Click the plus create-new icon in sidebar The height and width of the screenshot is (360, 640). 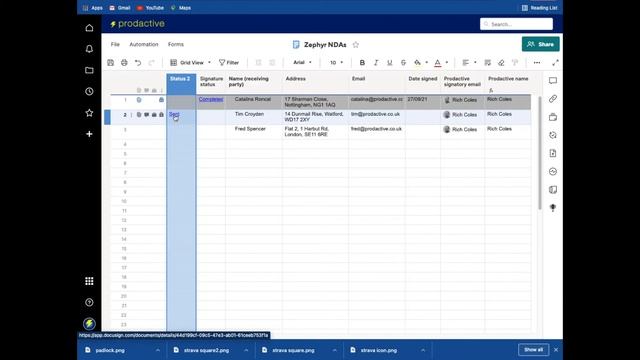(89, 134)
